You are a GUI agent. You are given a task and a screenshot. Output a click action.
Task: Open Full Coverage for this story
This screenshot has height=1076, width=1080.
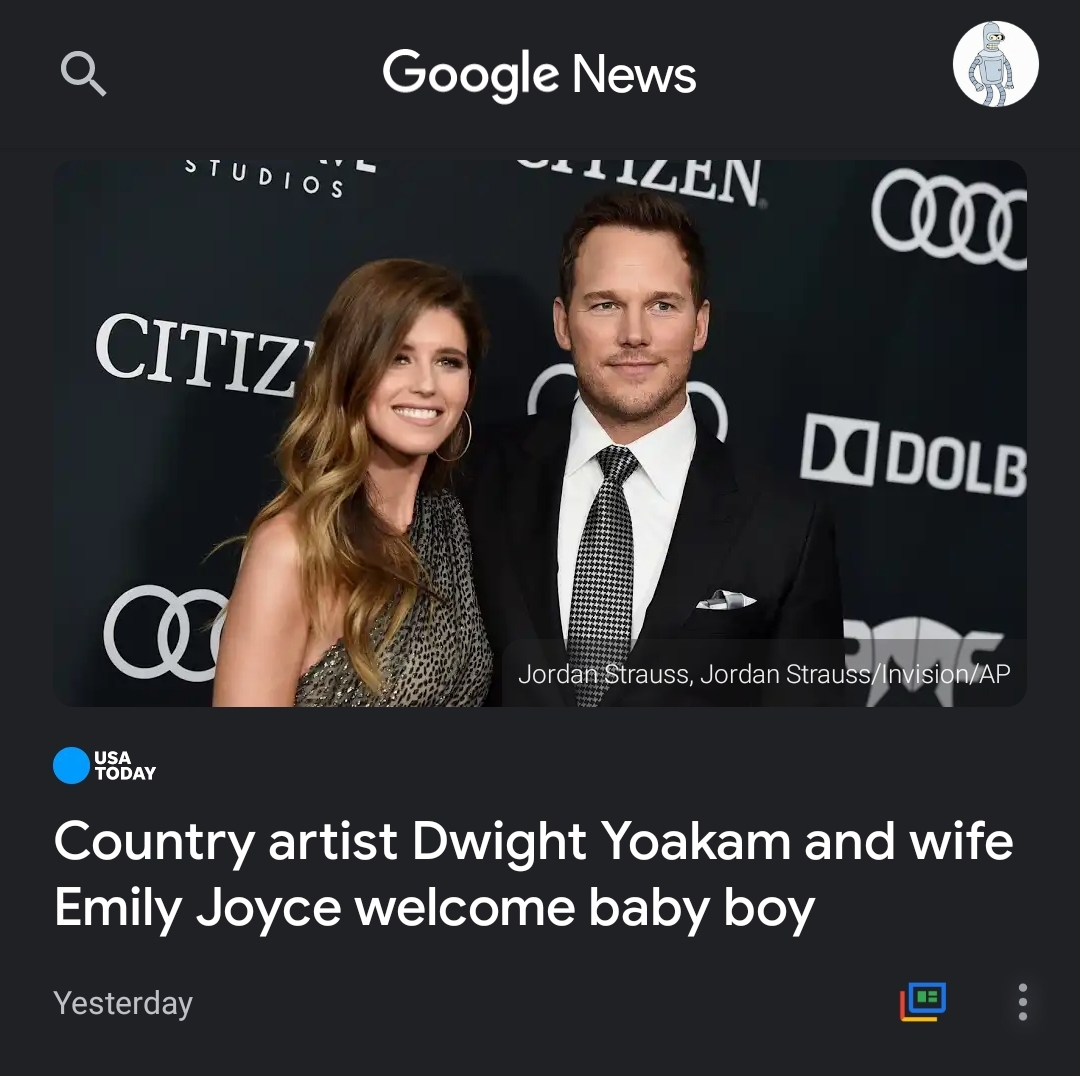923,1002
